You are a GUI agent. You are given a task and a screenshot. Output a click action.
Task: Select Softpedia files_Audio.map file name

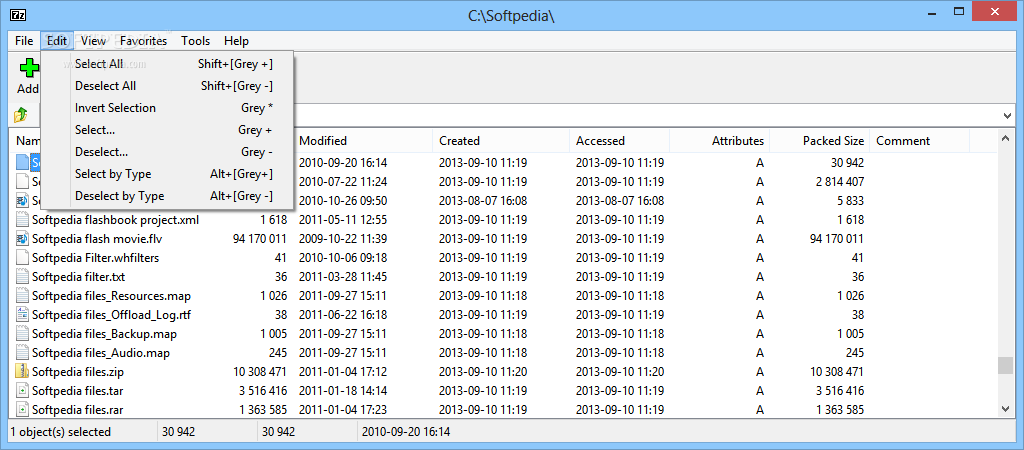point(101,353)
